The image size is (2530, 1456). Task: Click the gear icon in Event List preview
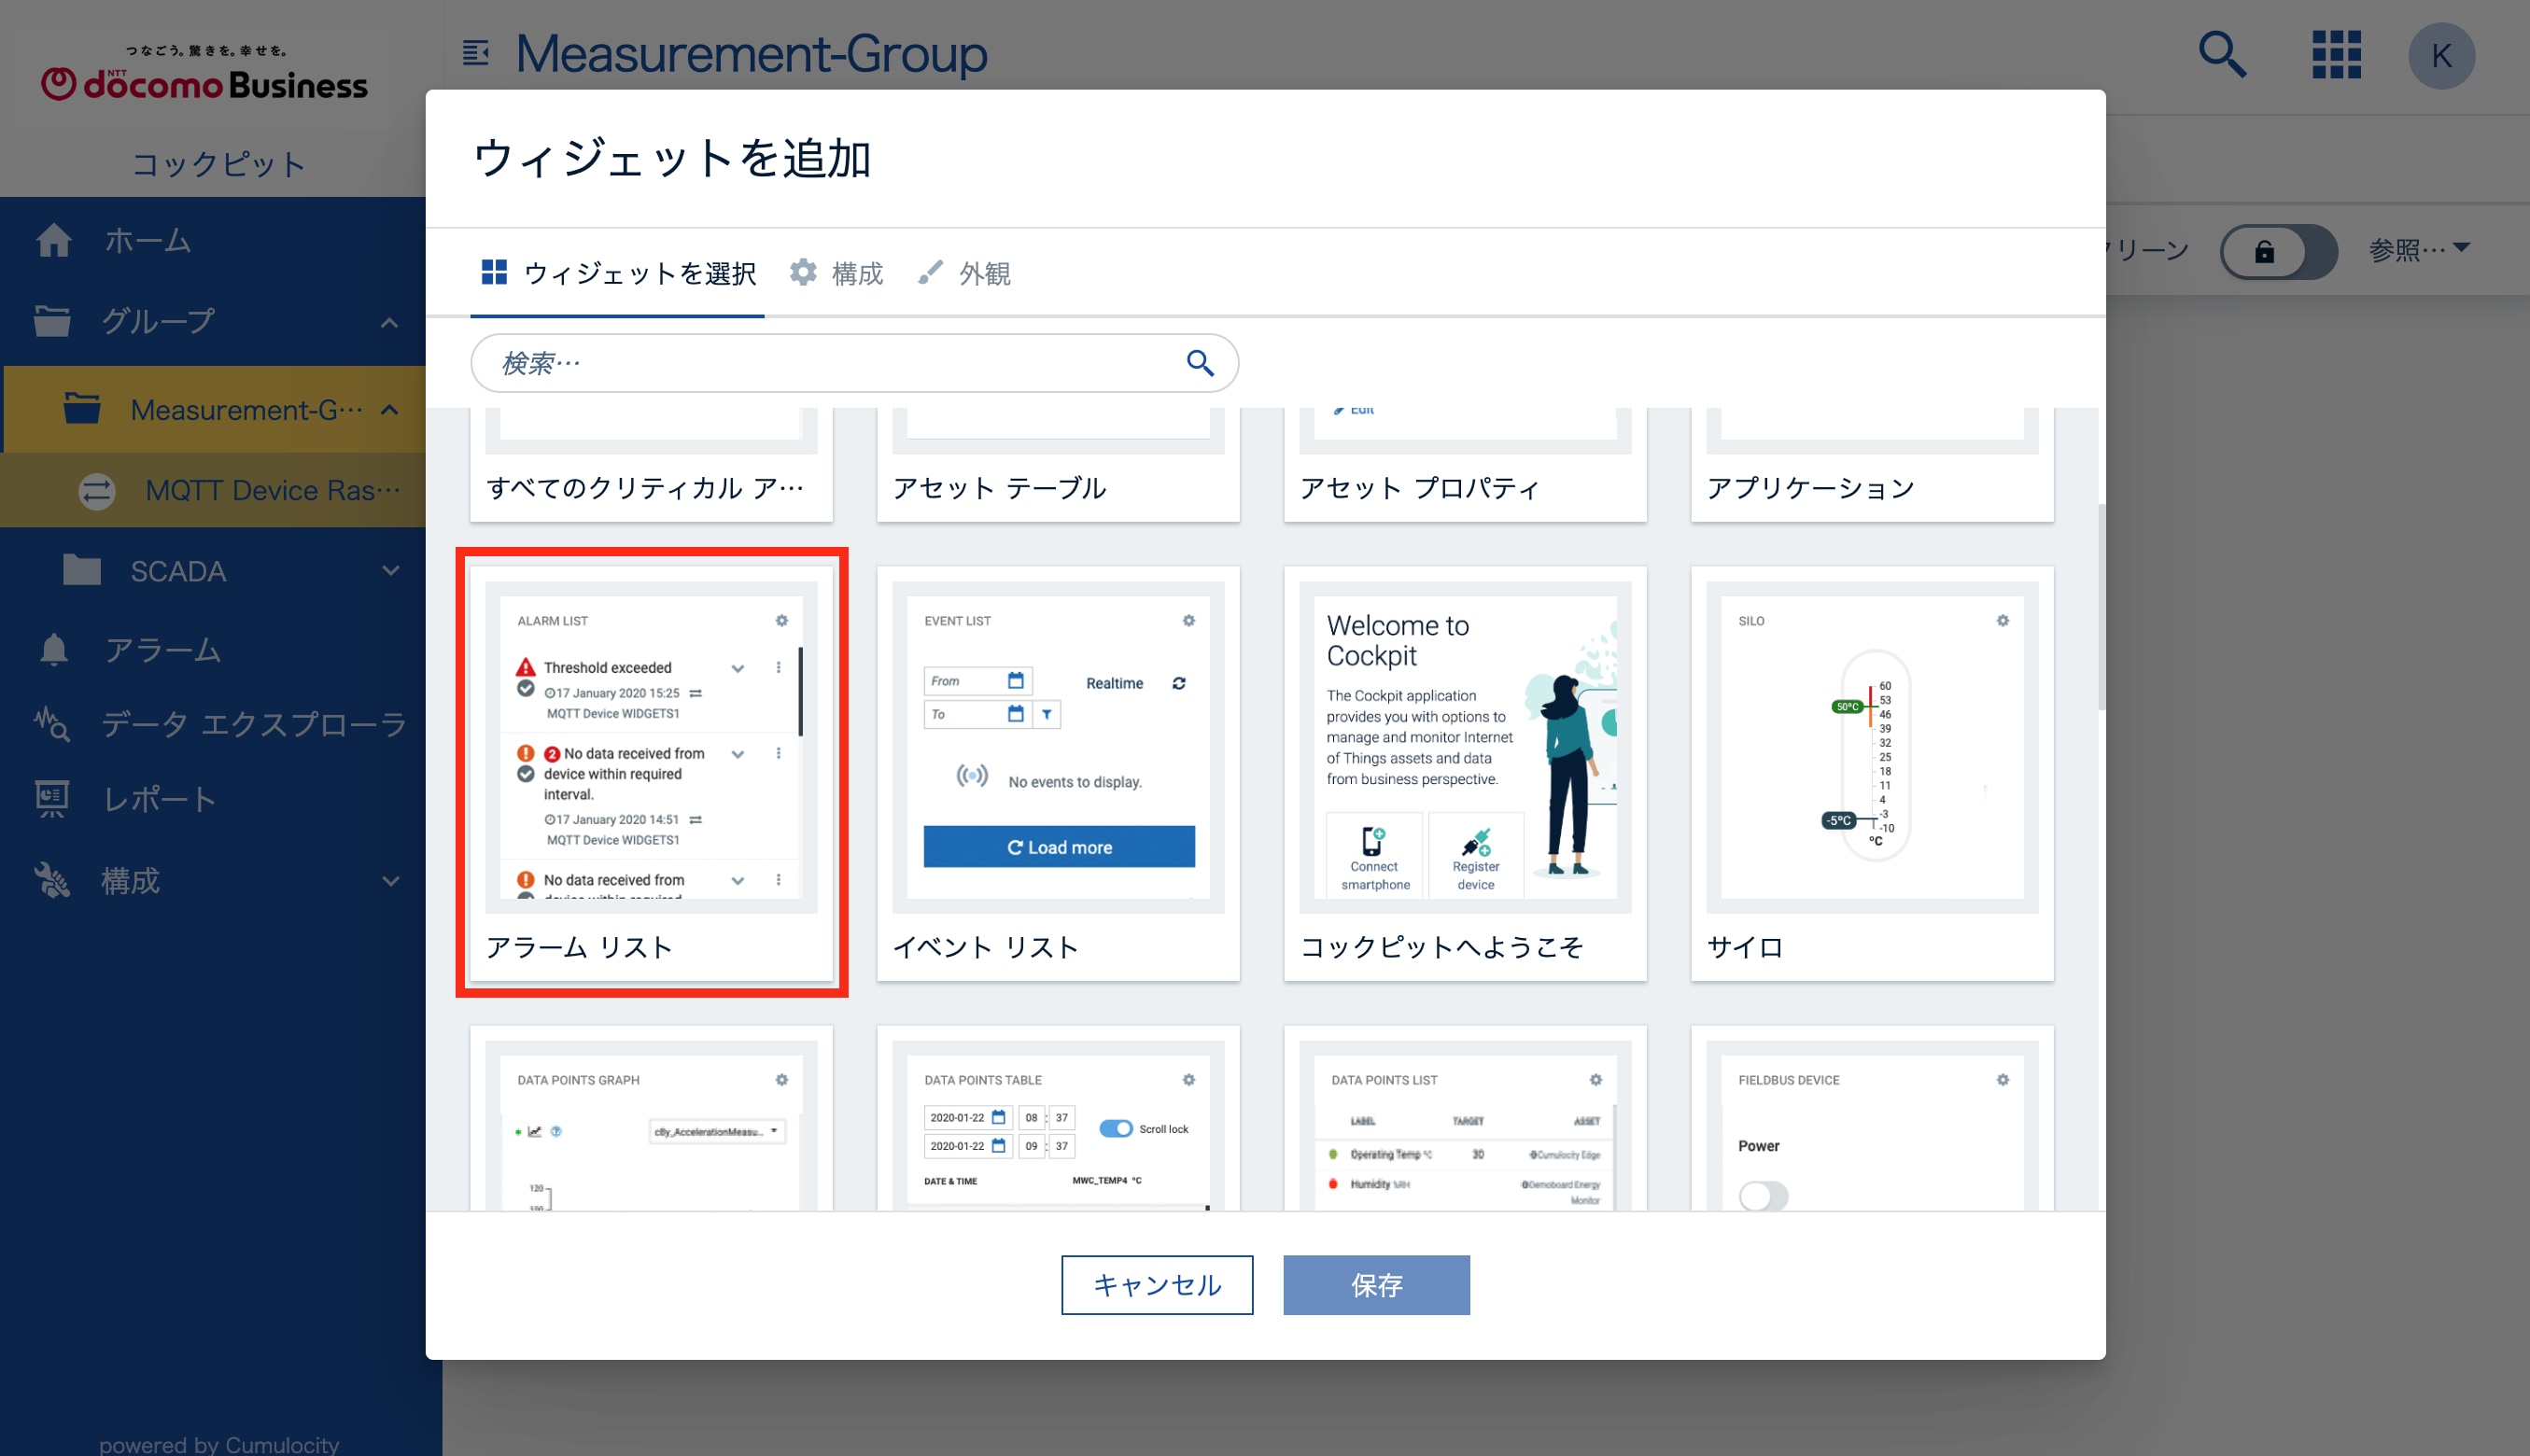1189,621
